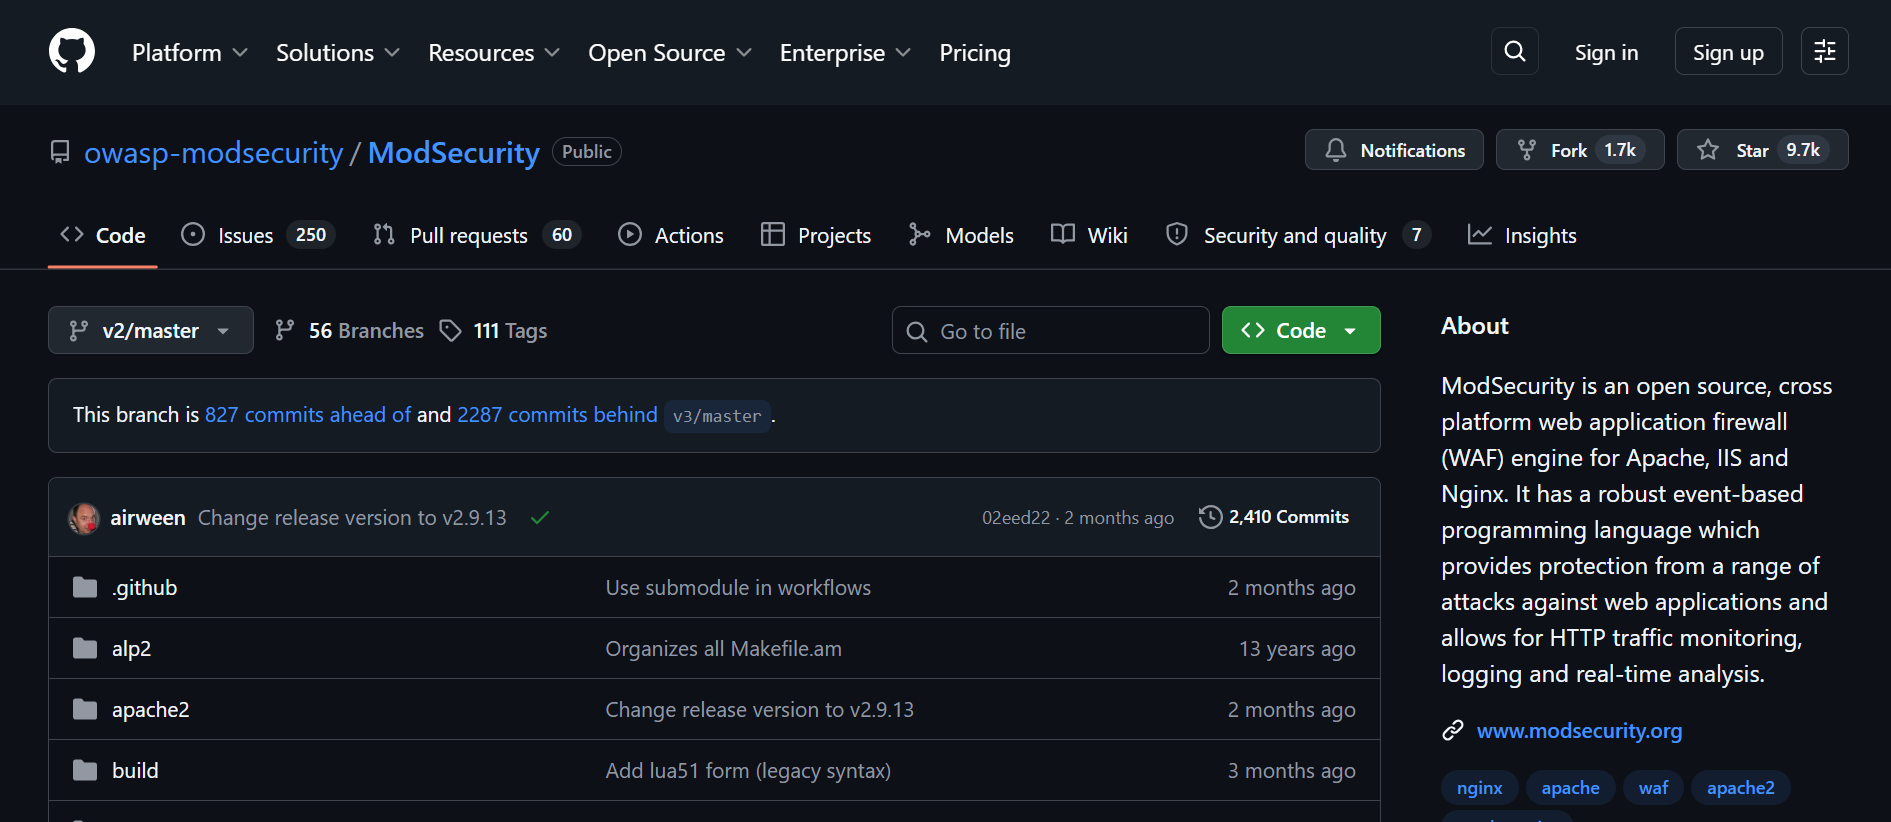Screen dimensions: 1891x822
Task: Click airween's avatar thumbnail
Action: click(84, 518)
